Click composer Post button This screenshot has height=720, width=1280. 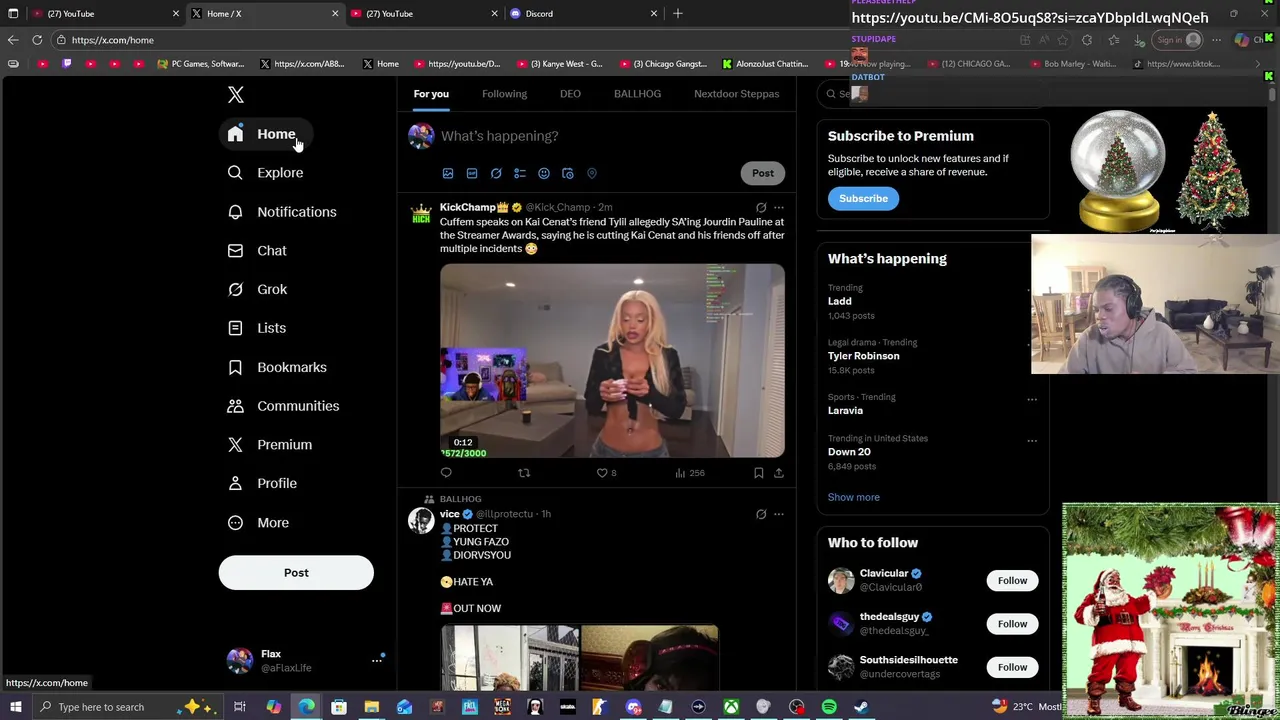coord(763,173)
